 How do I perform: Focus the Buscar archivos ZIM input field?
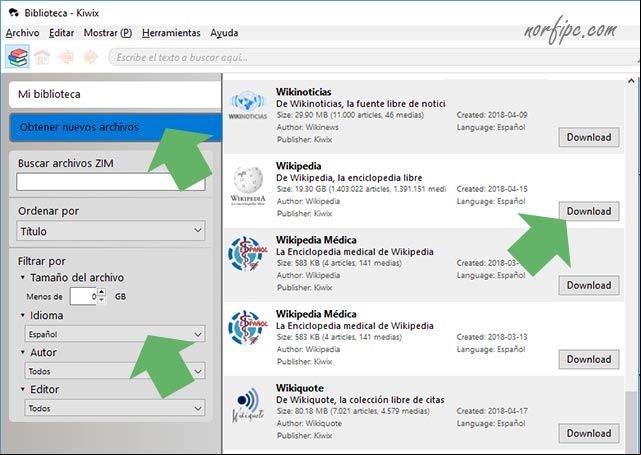(110, 182)
